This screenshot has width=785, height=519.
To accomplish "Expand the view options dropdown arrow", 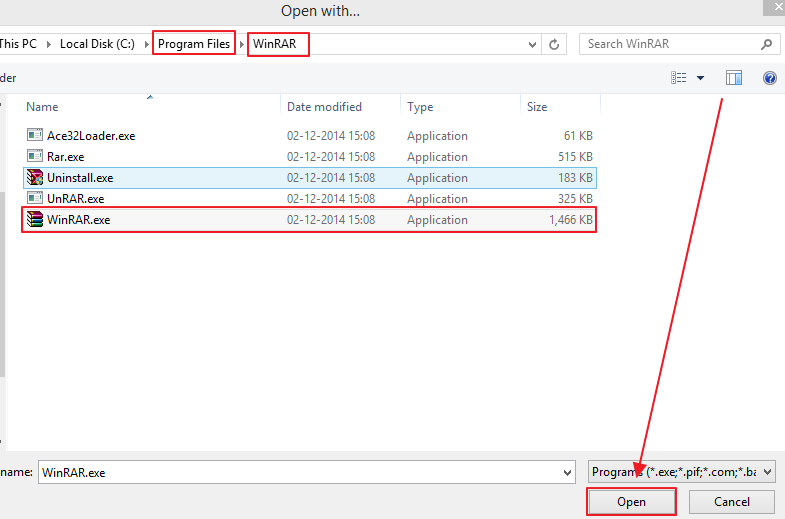I will point(700,78).
